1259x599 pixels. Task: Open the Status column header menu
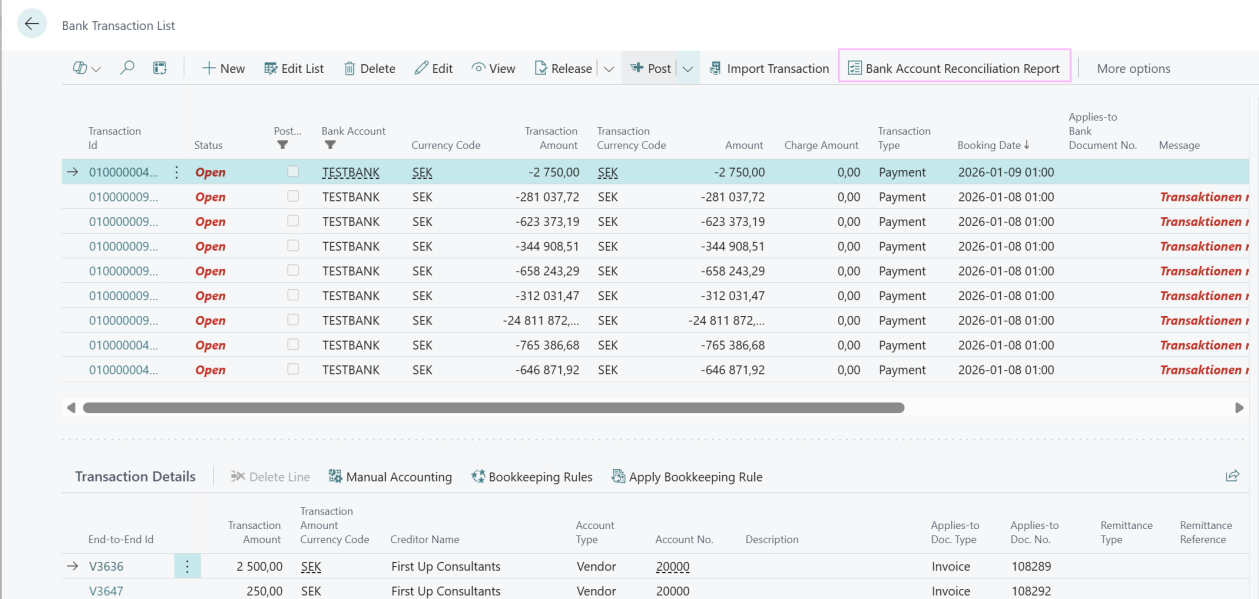pos(208,145)
